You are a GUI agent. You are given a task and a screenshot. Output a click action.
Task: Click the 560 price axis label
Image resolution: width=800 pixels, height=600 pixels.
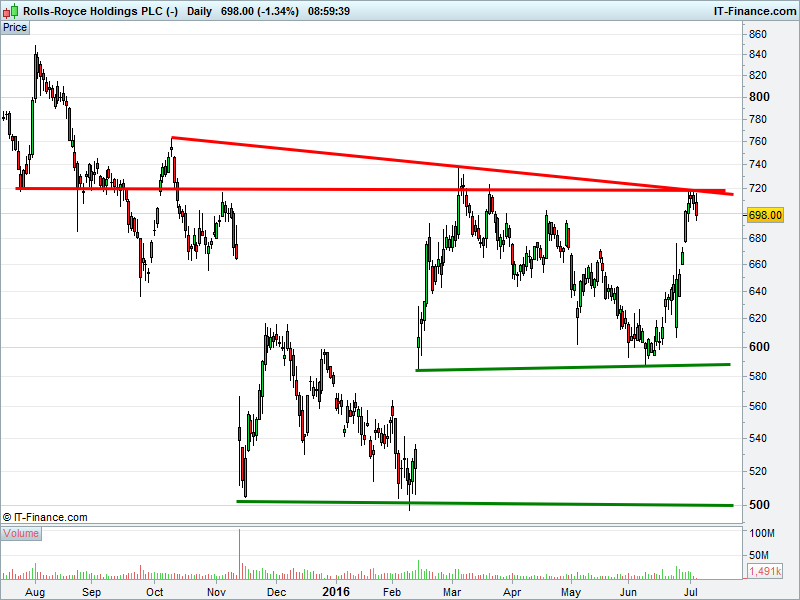pyautogui.click(x=758, y=407)
